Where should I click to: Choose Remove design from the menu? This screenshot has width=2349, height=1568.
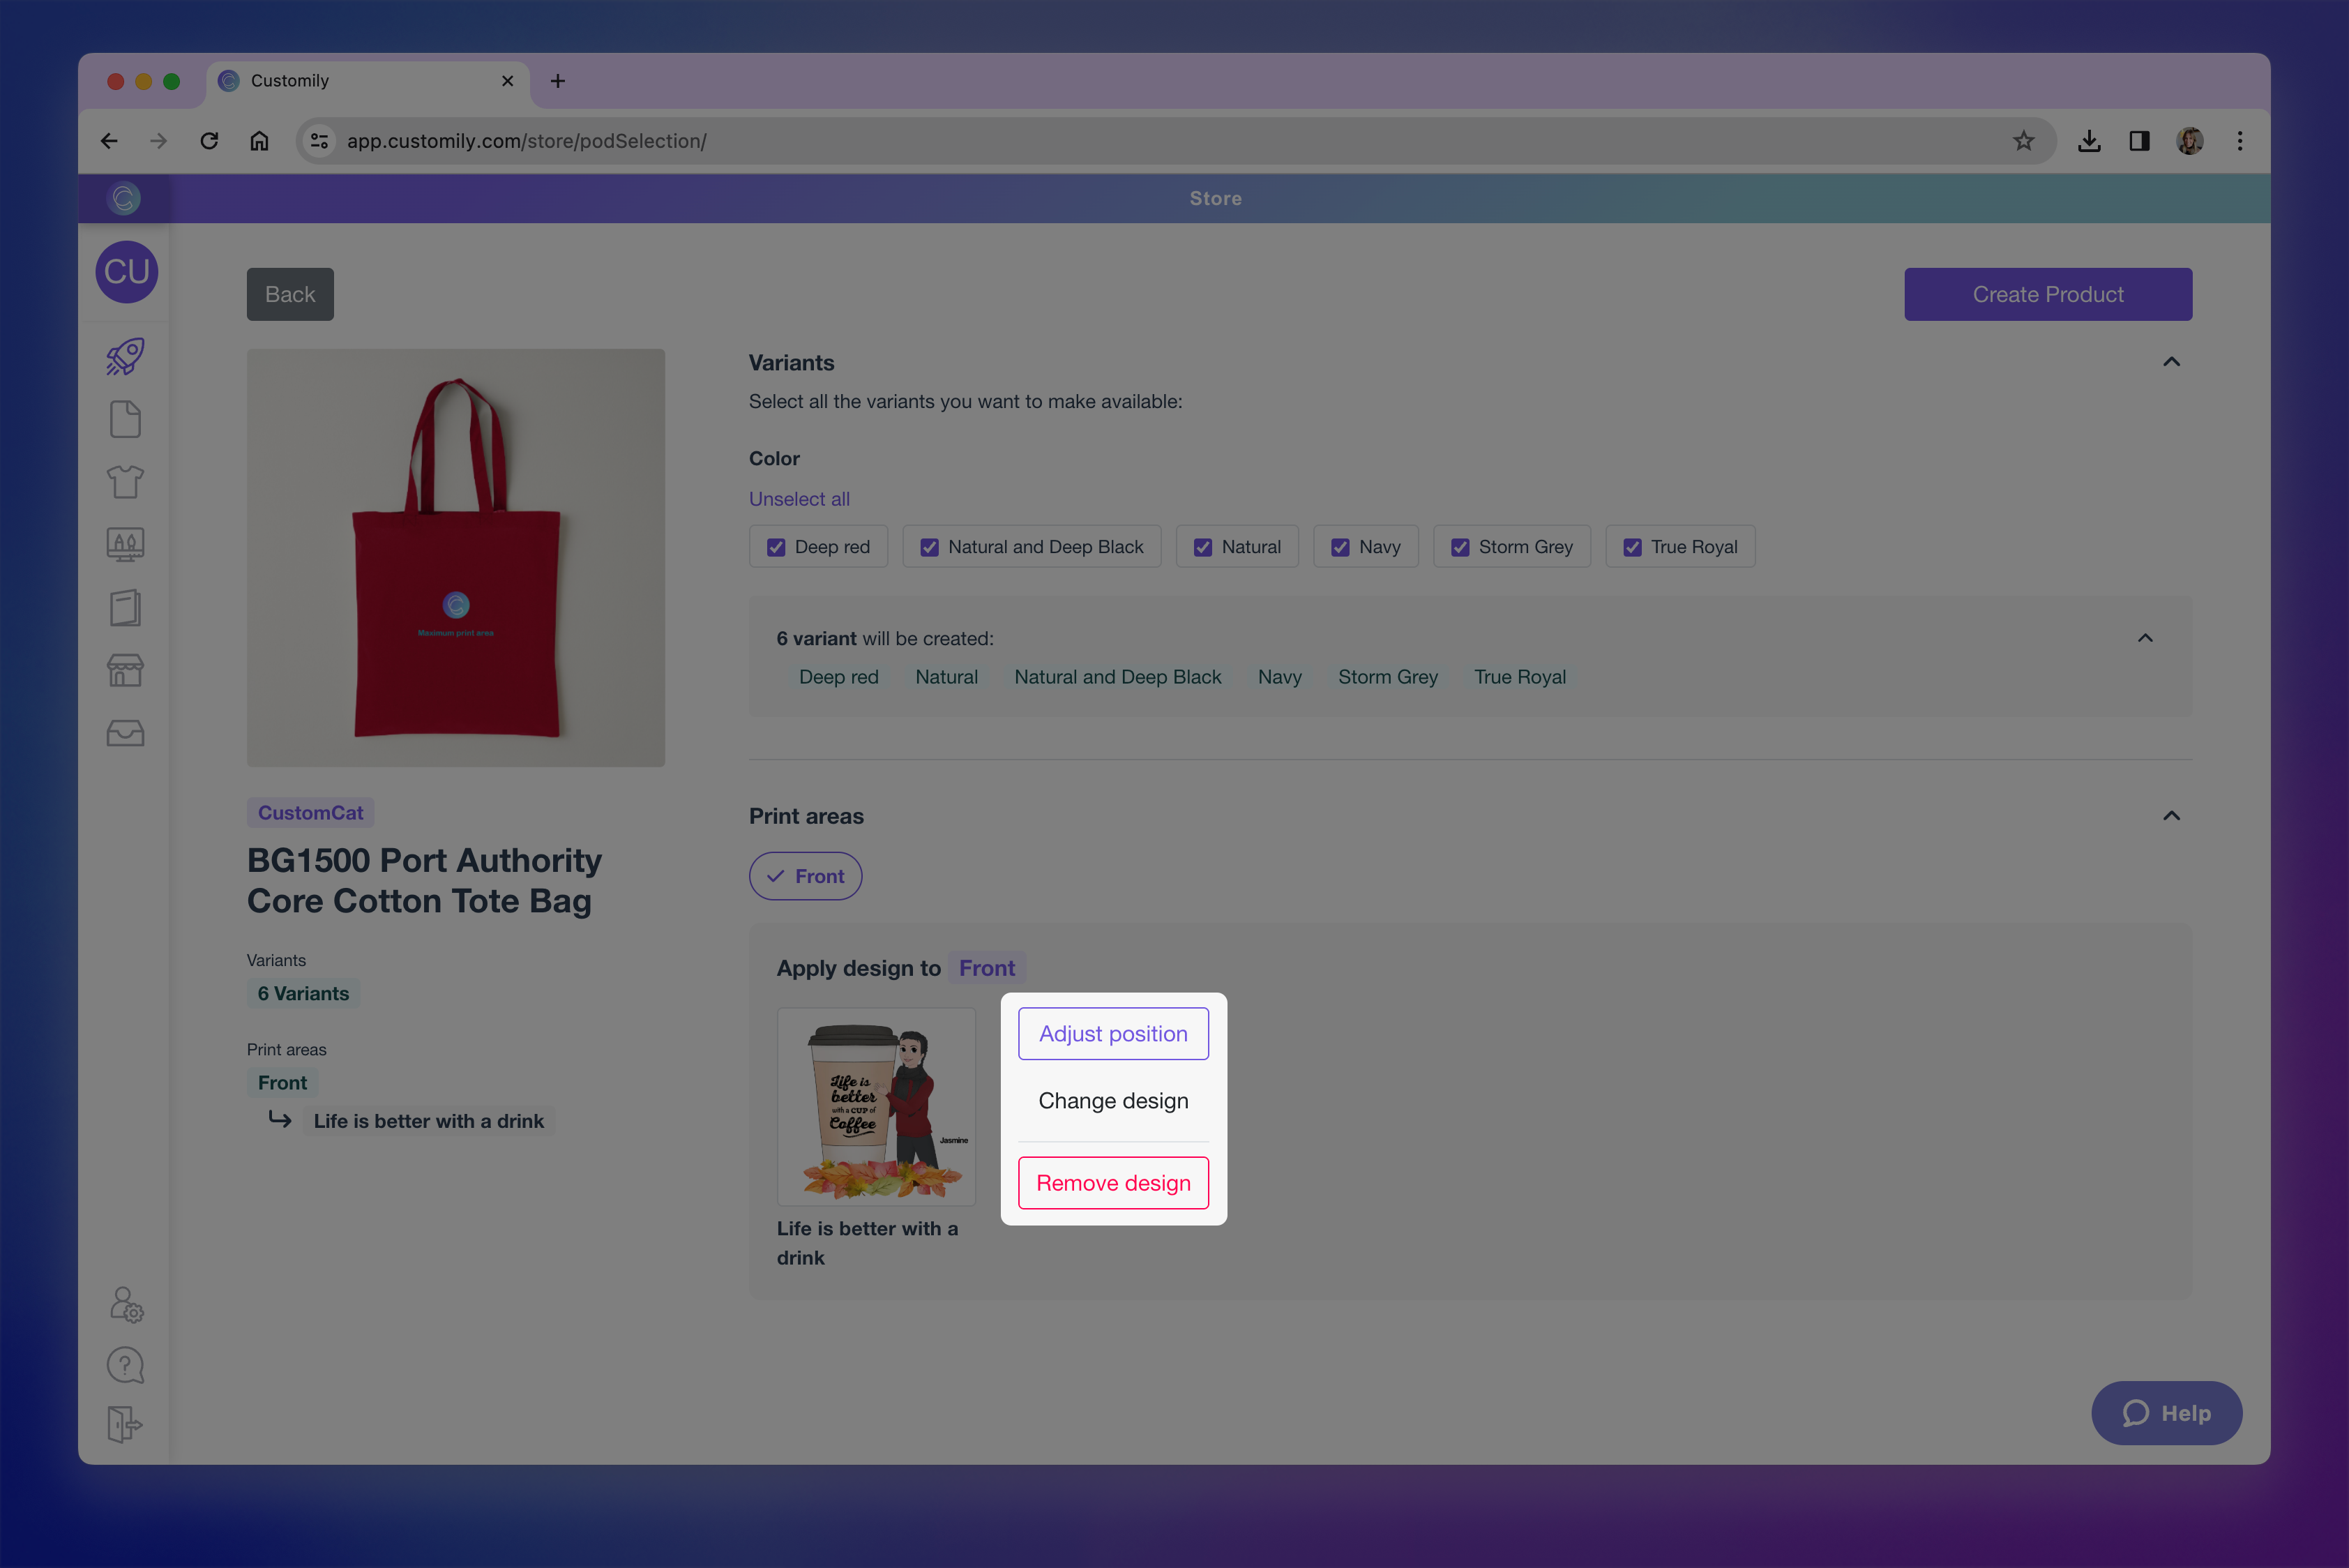coord(1113,1183)
